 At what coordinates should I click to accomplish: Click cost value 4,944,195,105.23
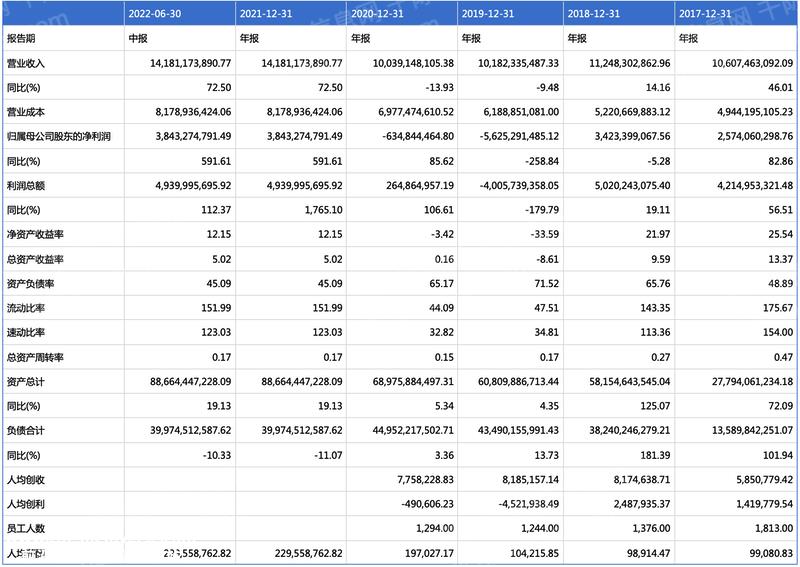pos(755,112)
